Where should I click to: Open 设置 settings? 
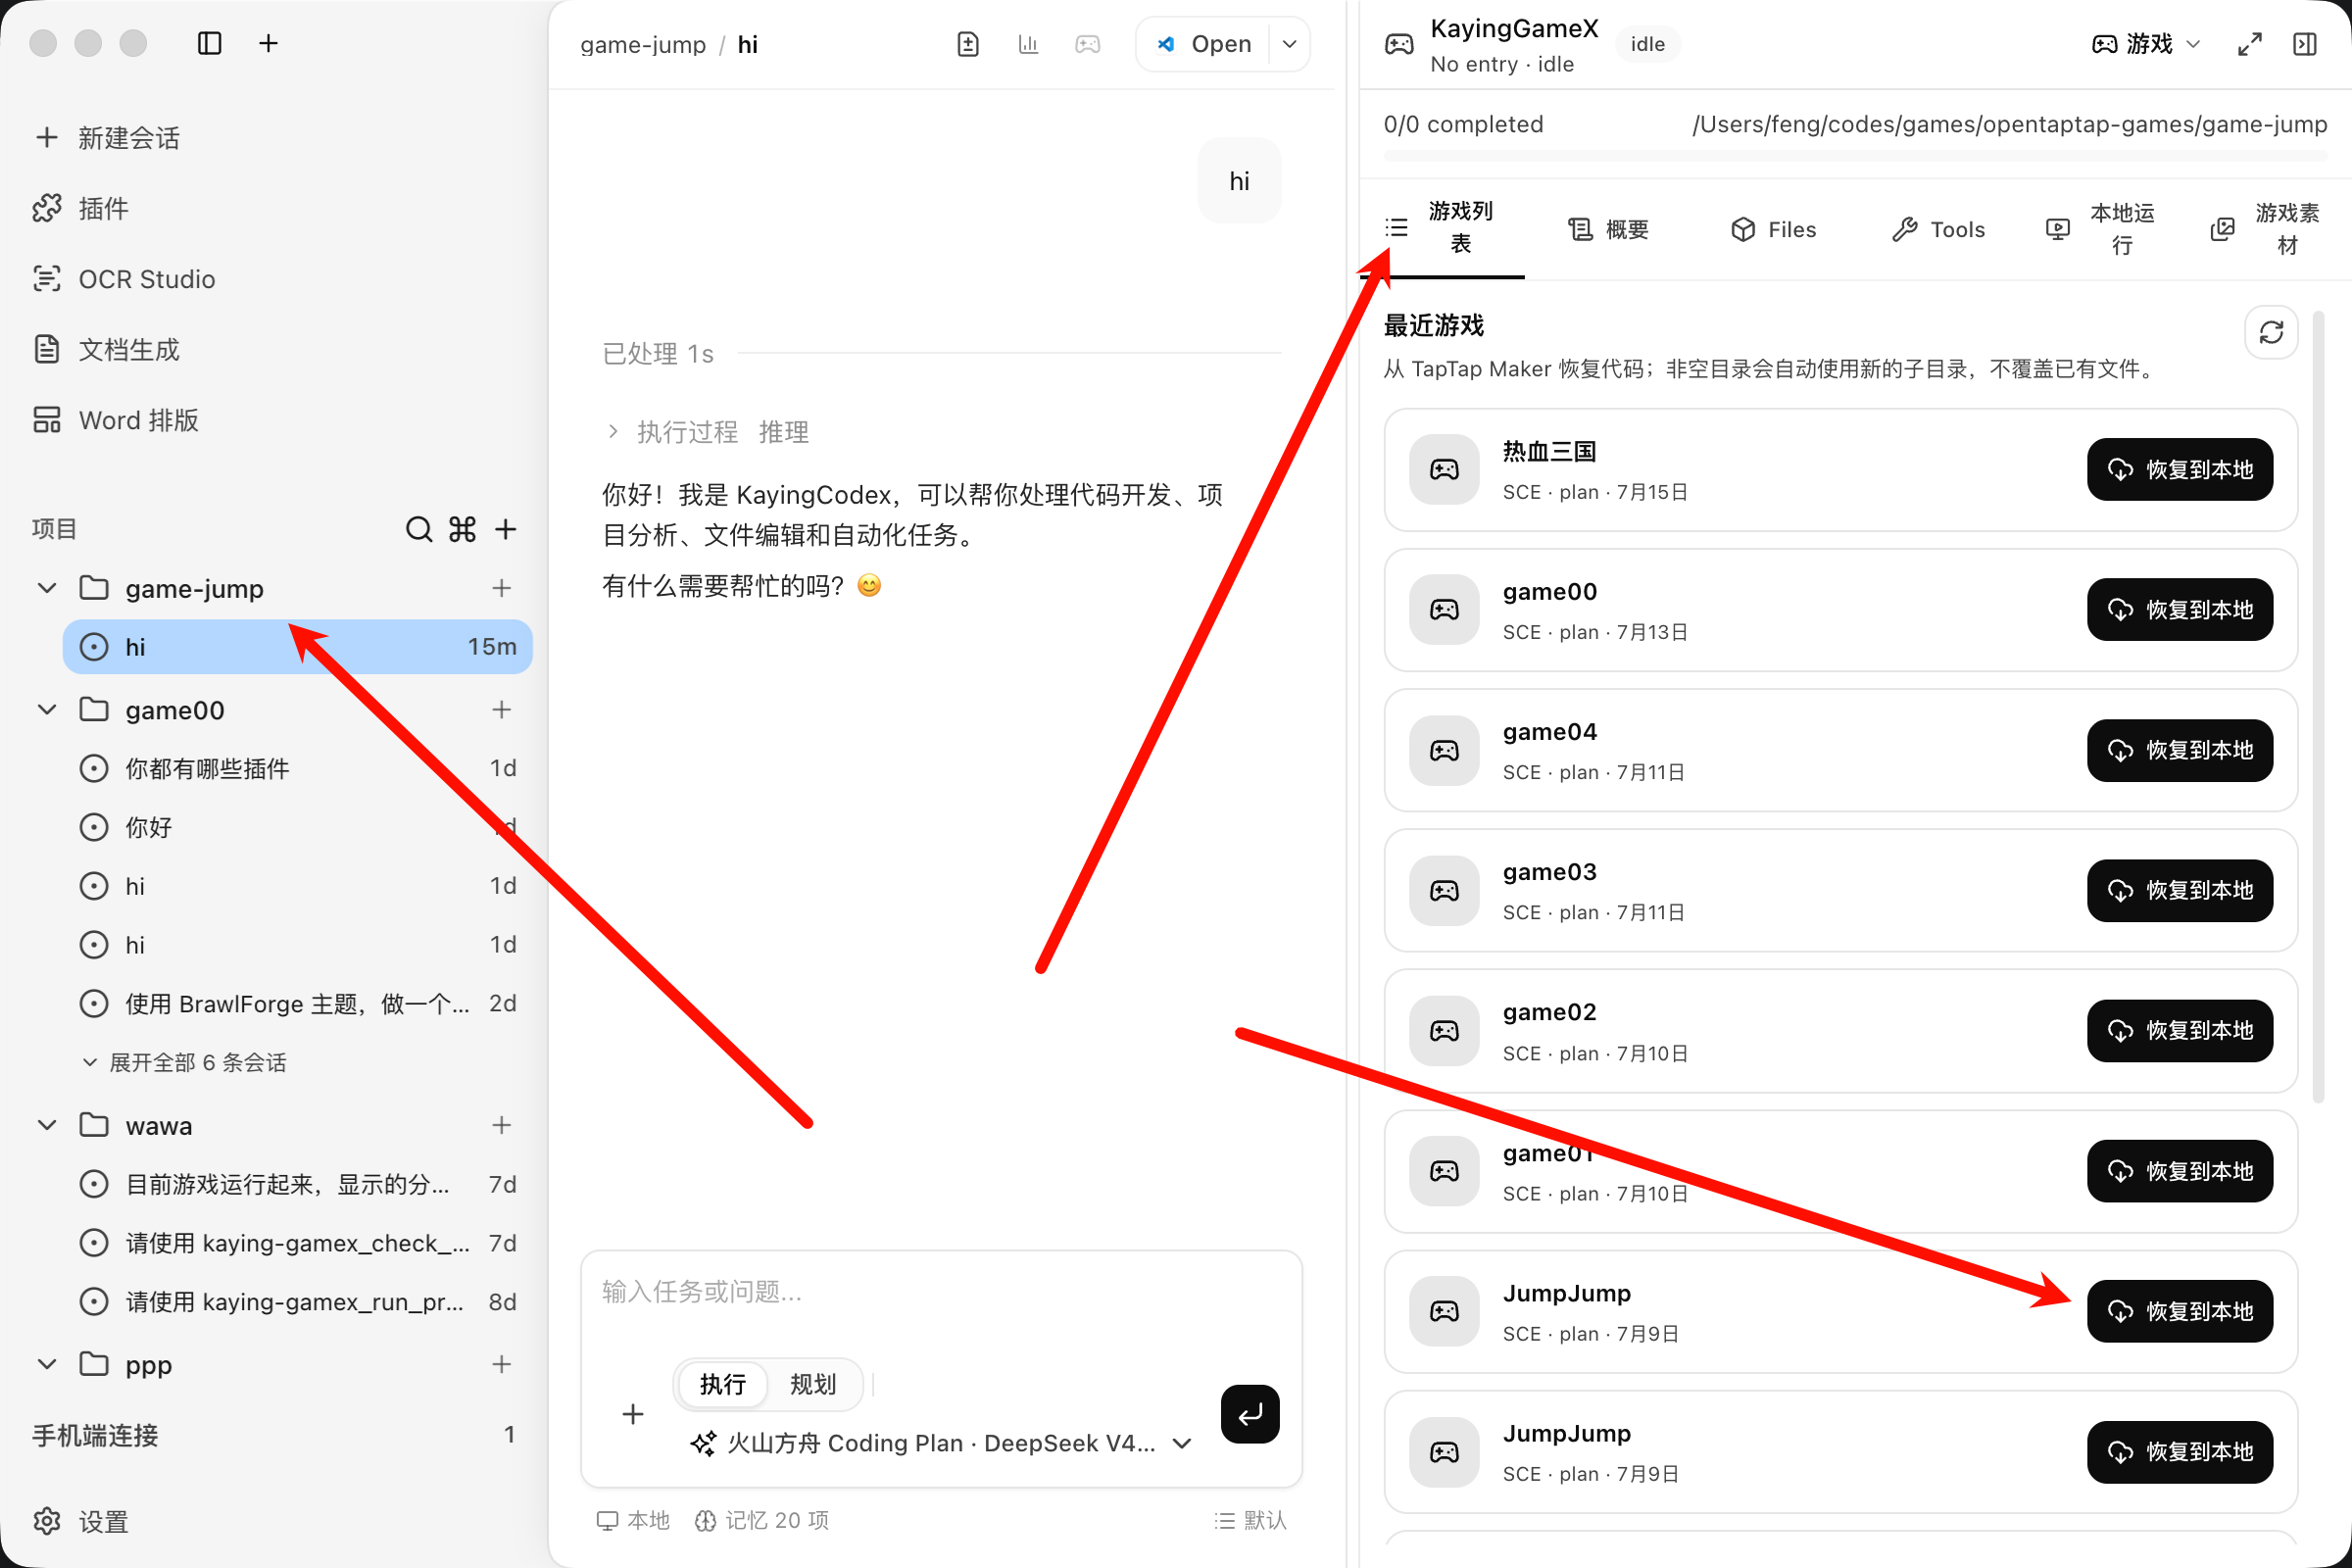pos(81,1521)
